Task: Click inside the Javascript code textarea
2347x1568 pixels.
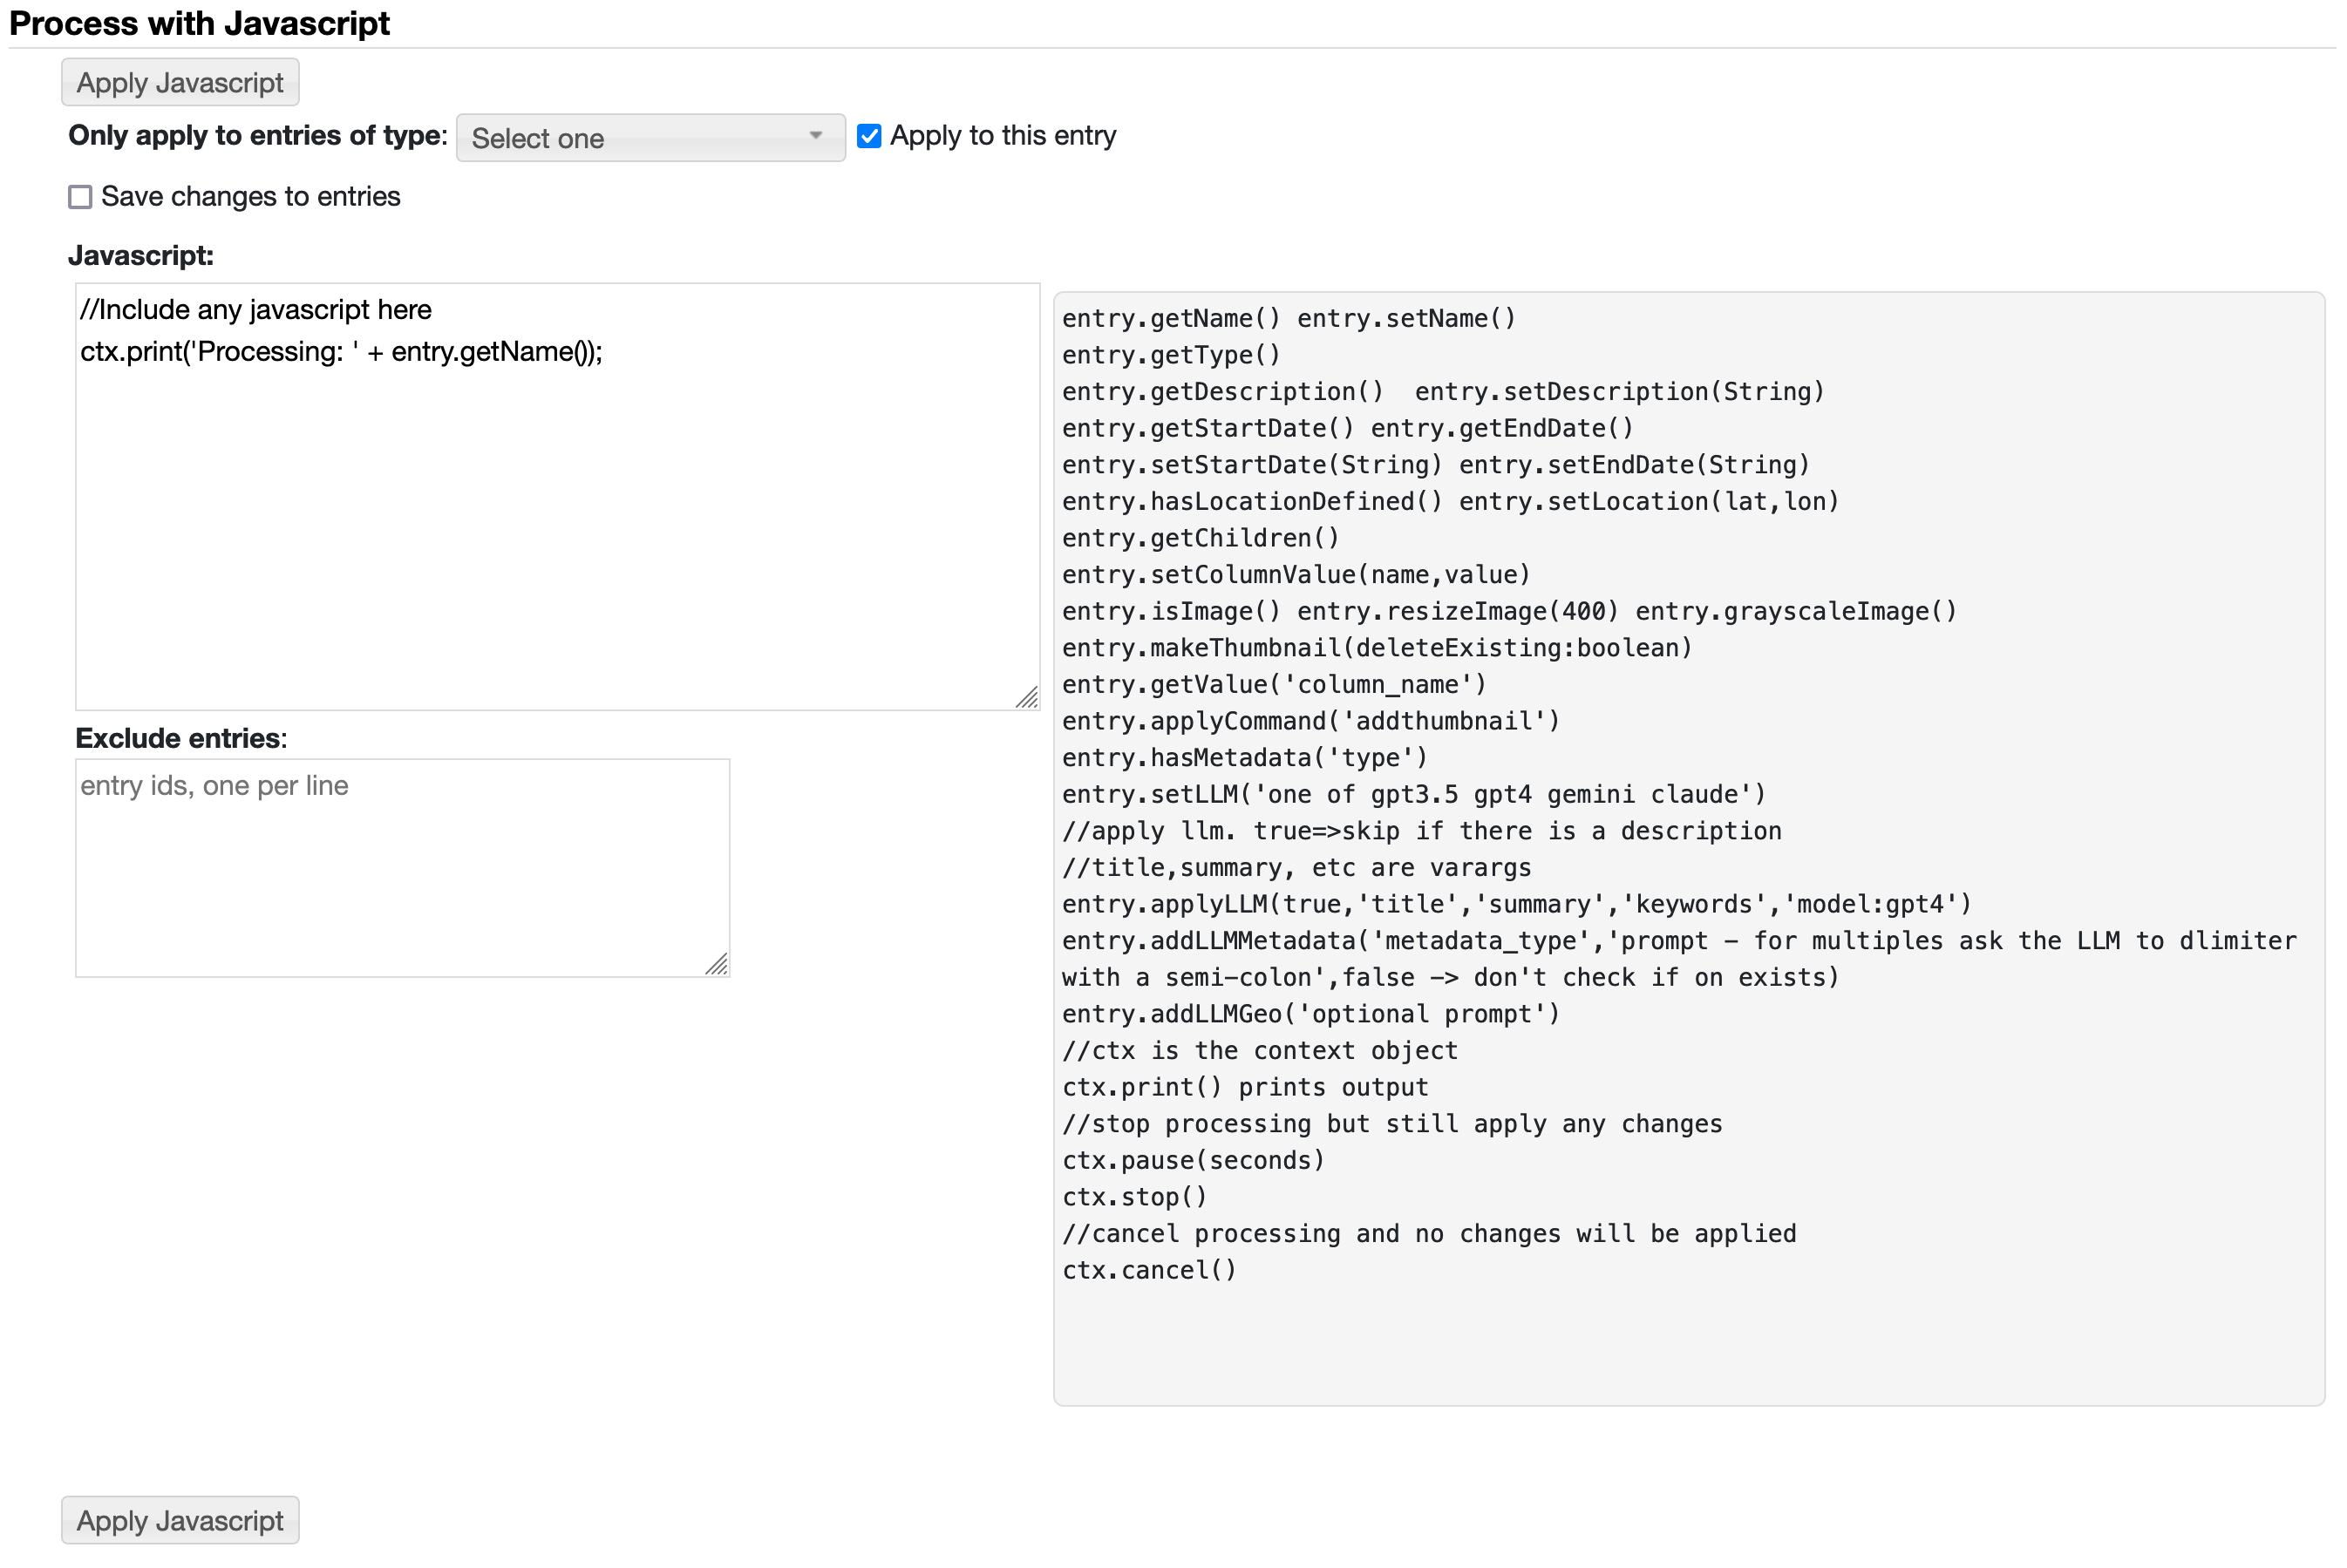Action: pyautogui.click(x=557, y=497)
